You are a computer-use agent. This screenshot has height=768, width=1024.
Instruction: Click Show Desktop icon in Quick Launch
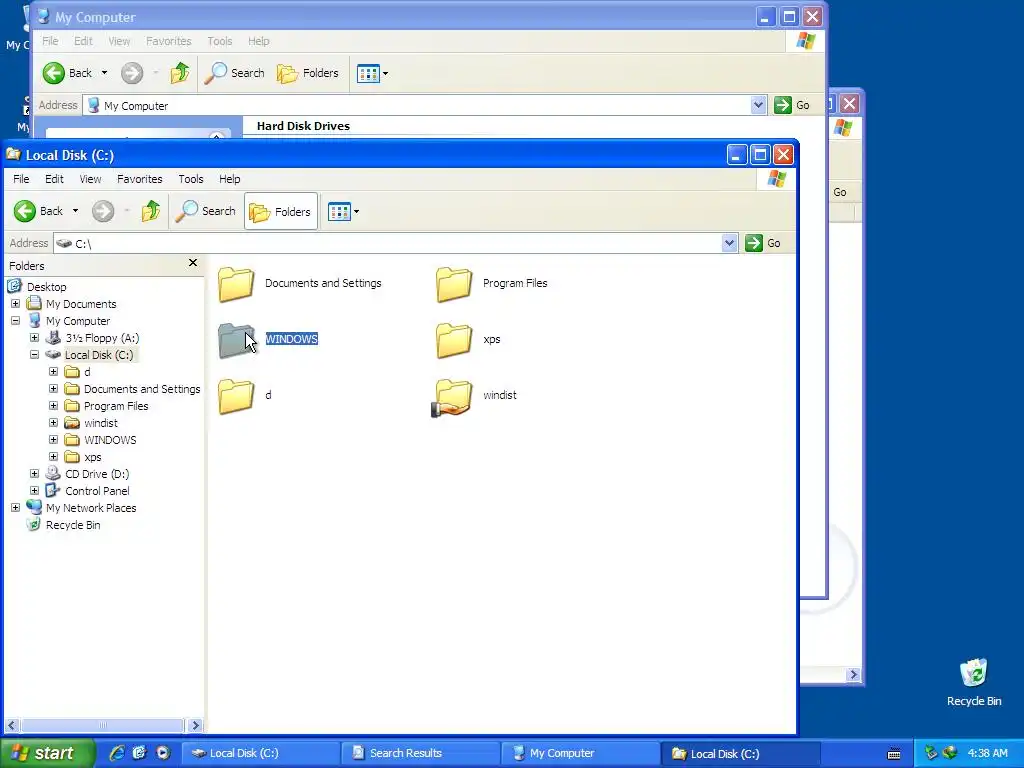[x=139, y=753]
